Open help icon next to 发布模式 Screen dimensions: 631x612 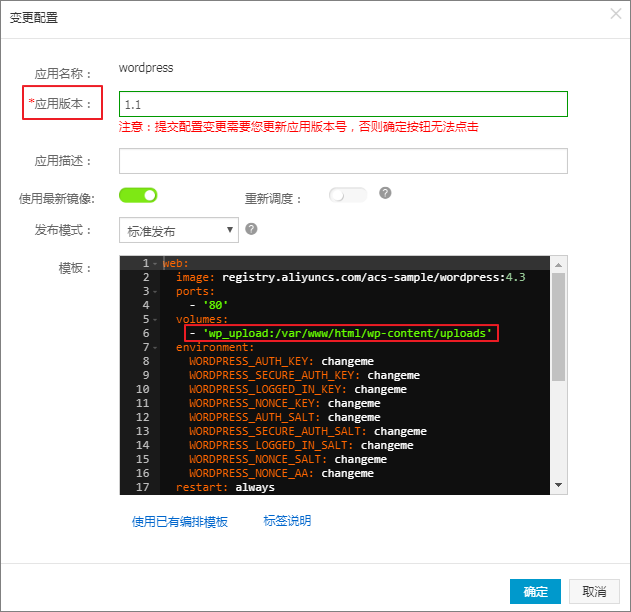coord(251,229)
